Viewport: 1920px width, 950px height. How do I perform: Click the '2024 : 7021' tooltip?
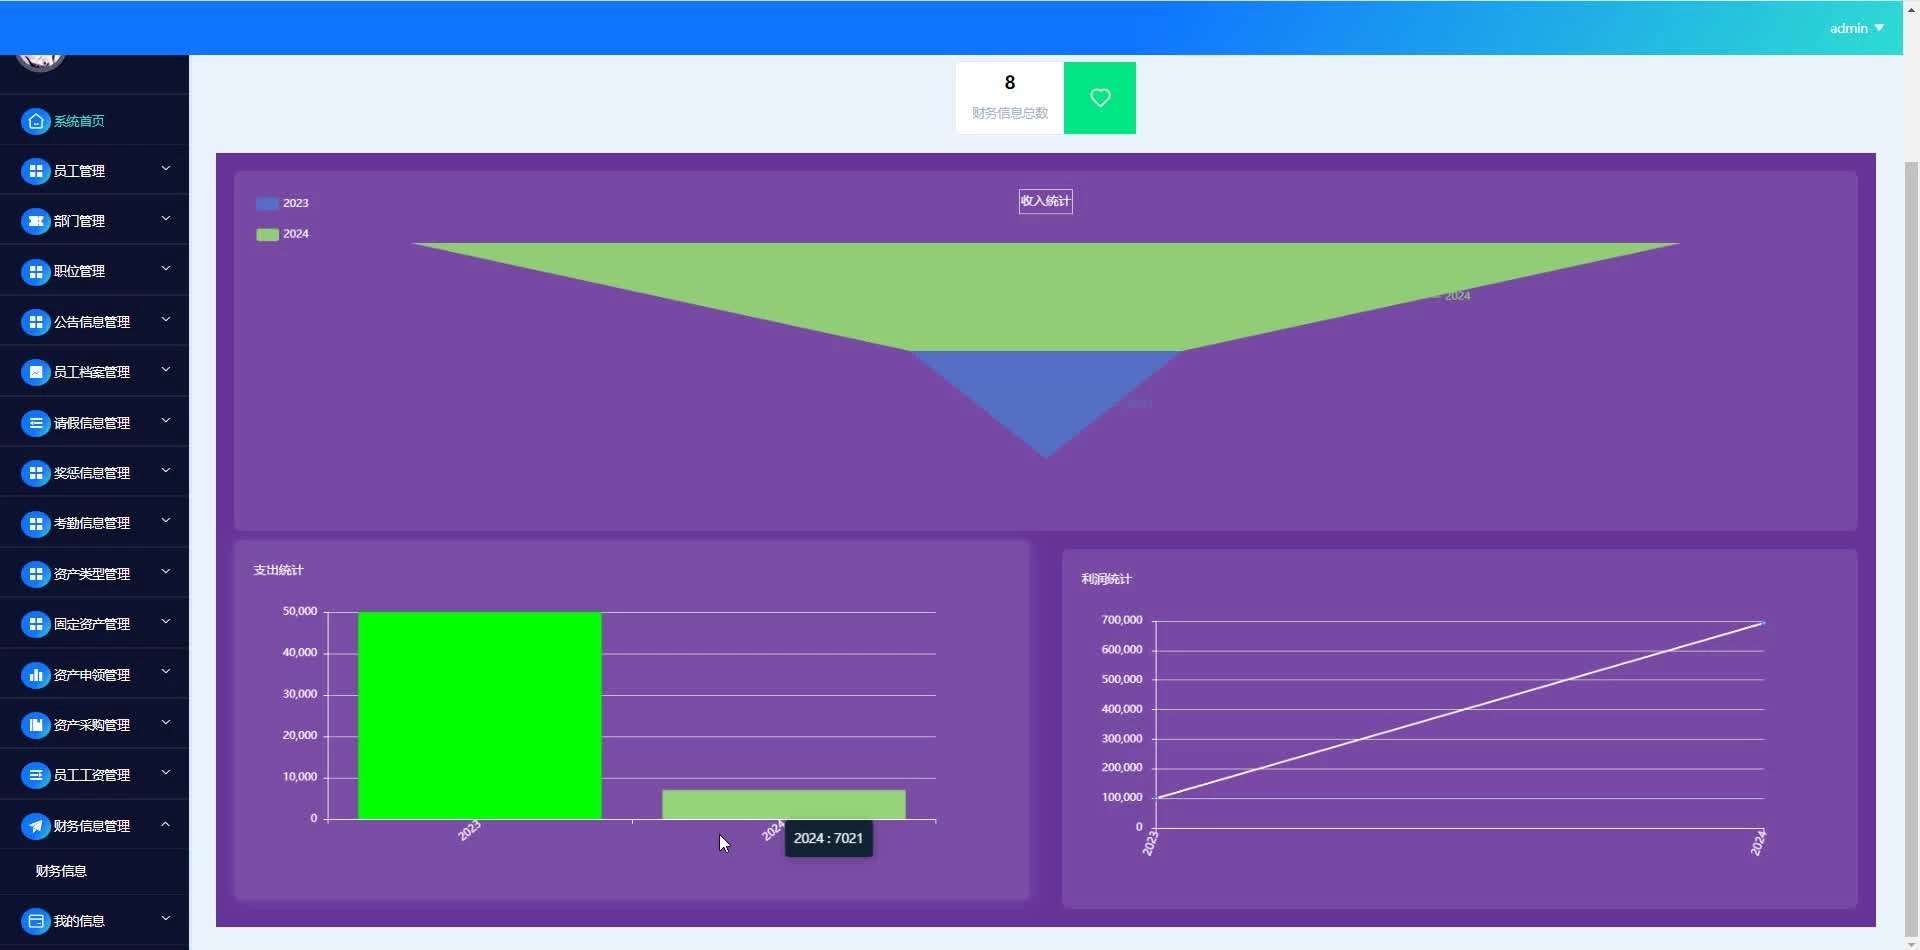(x=828, y=839)
